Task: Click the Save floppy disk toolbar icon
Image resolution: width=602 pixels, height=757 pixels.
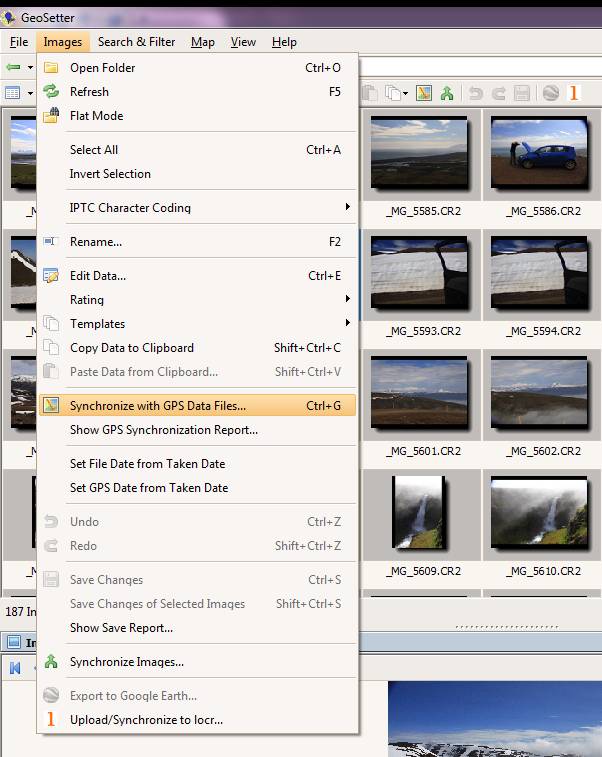Action: 521,93
